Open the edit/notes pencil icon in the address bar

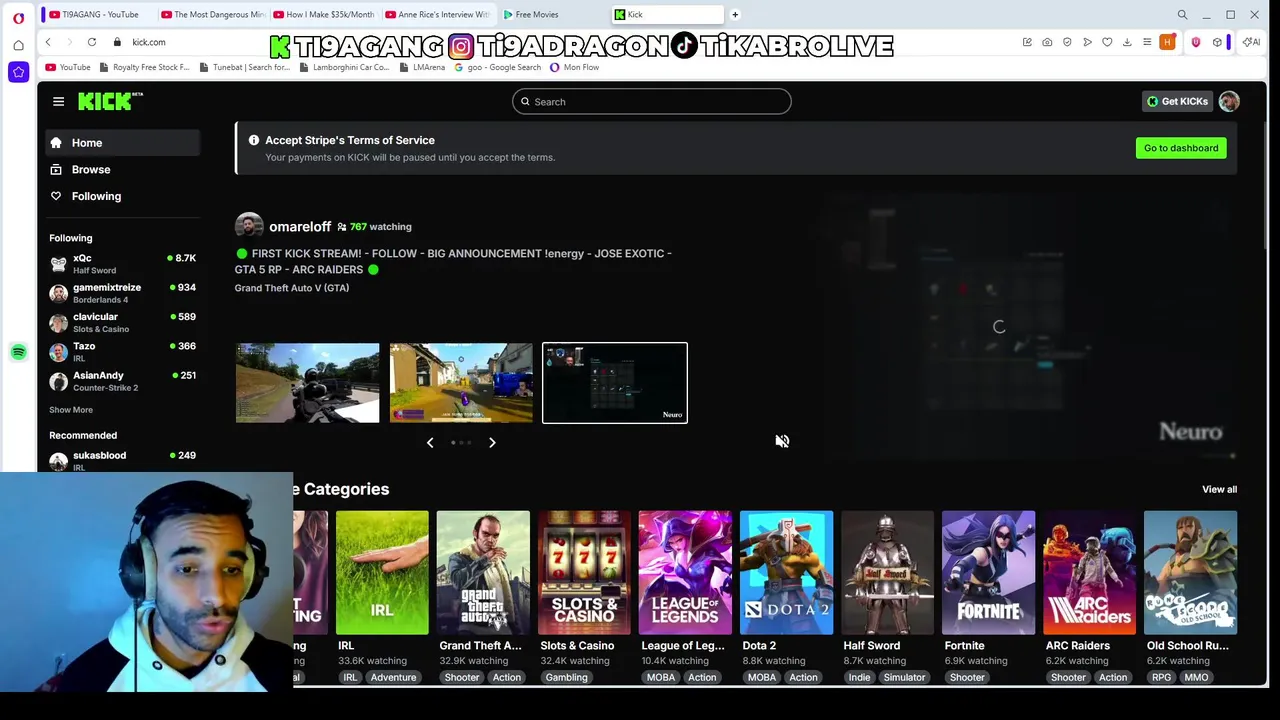click(1027, 42)
